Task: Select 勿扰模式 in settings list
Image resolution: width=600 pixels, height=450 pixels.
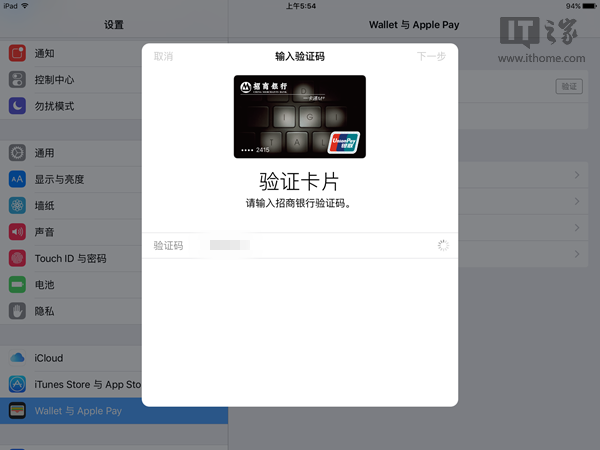Action: 71,106
